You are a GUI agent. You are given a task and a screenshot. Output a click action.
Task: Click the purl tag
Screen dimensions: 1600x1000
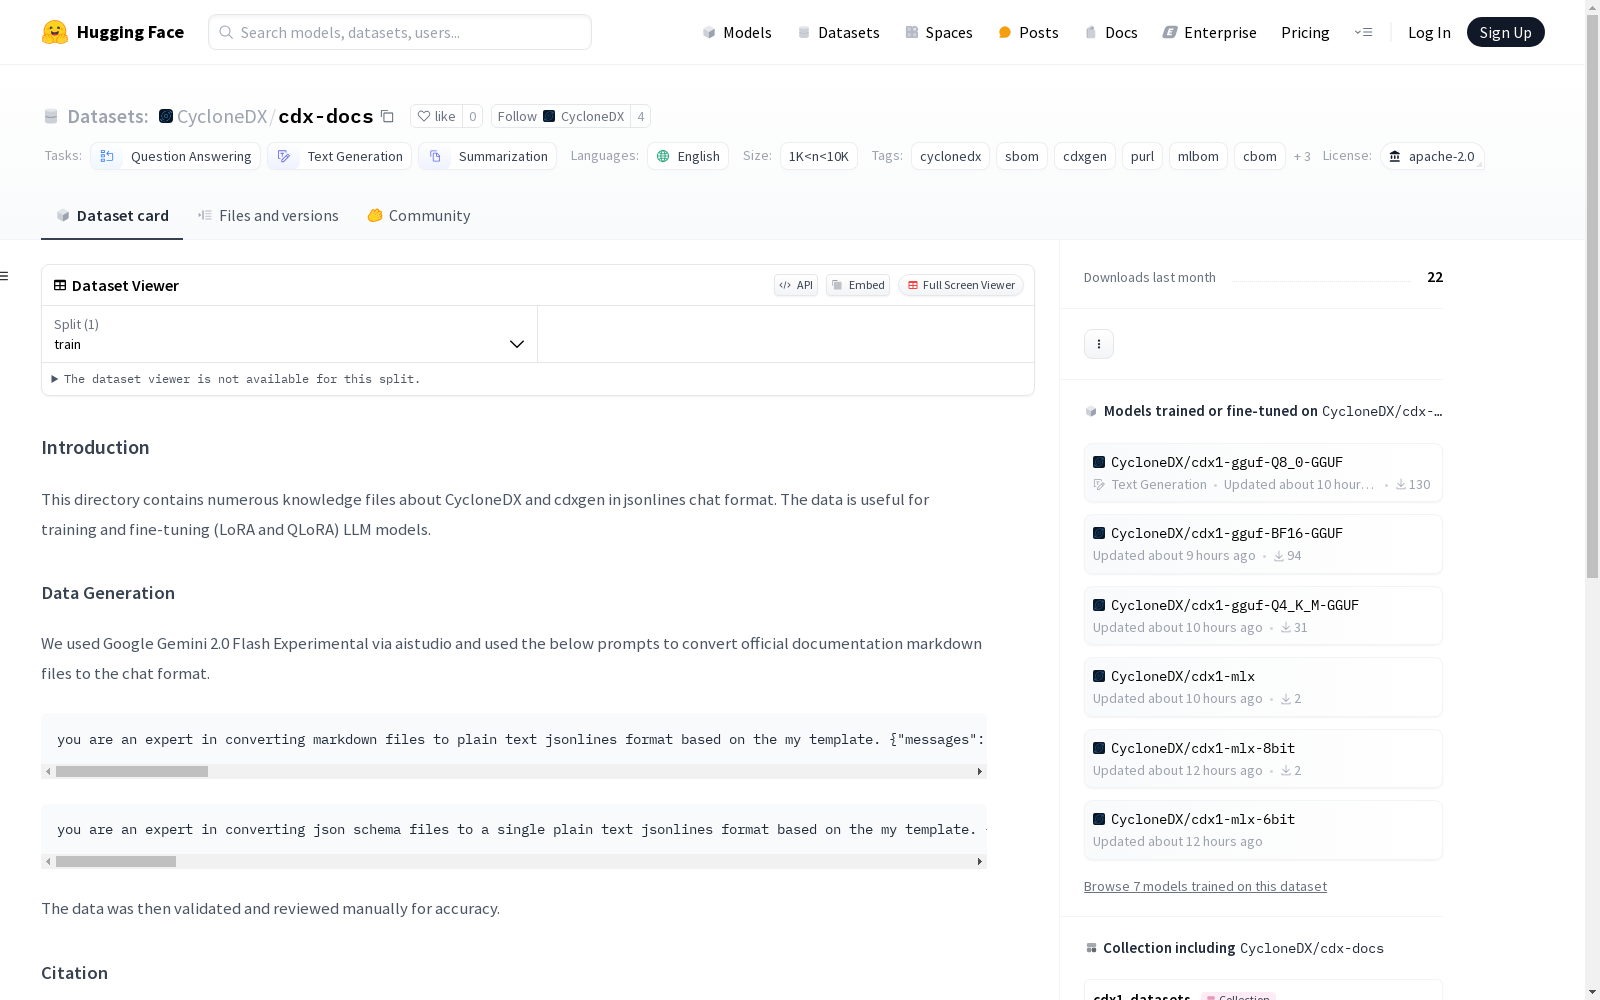(x=1142, y=156)
